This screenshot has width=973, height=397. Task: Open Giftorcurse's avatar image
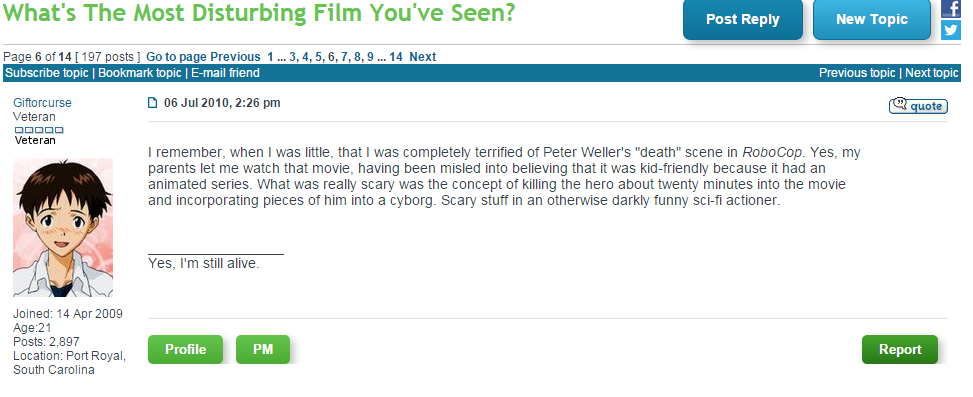point(63,227)
